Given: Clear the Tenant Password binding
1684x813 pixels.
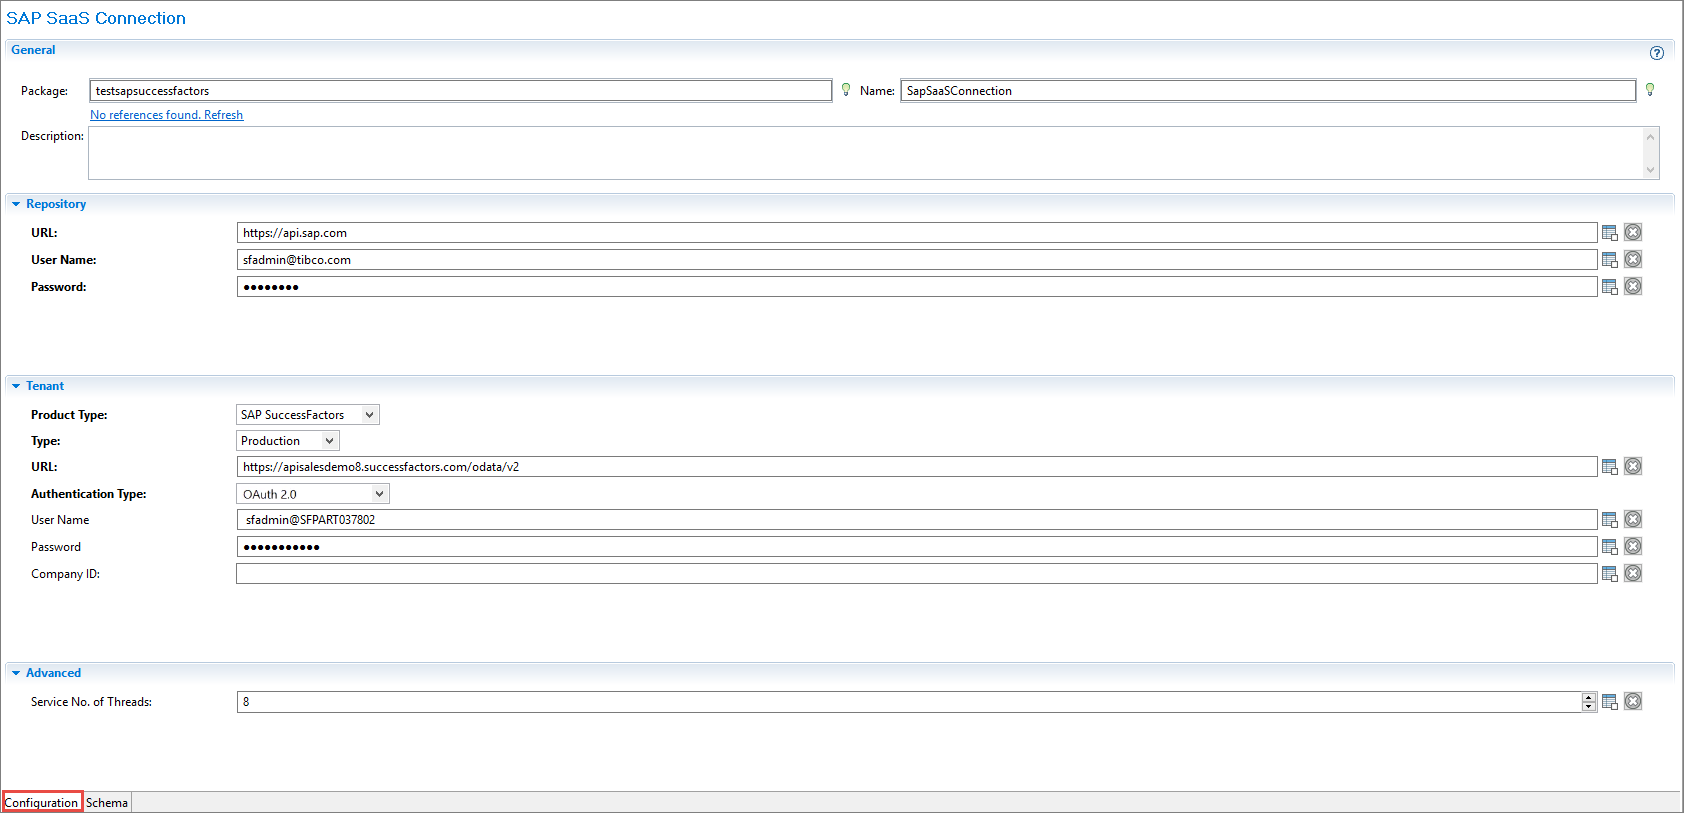Looking at the screenshot, I should tap(1633, 546).
